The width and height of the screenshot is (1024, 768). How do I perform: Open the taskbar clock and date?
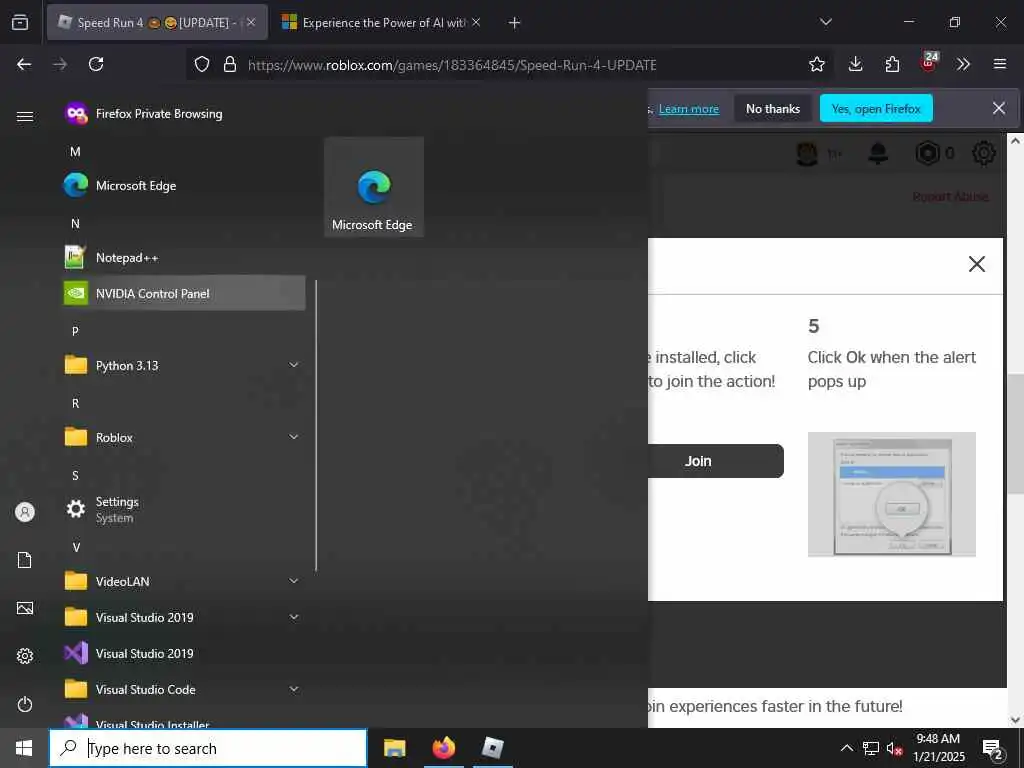pos(938,748)
